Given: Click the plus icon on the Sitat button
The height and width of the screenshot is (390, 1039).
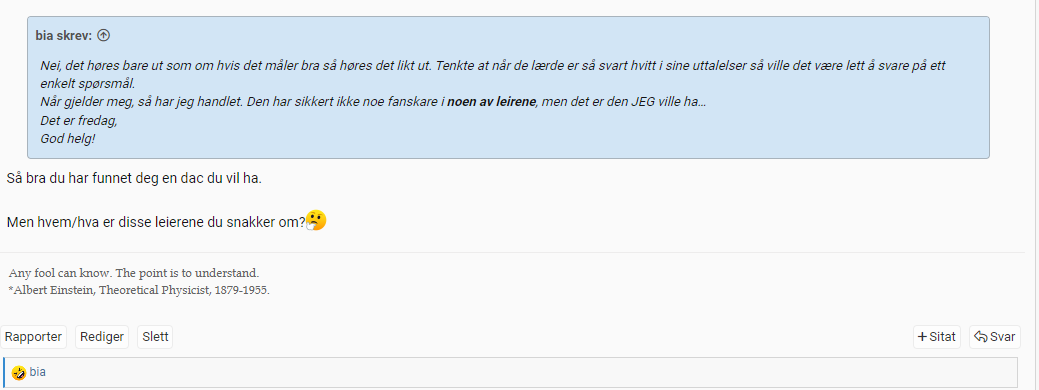Looking at the screenshot, I should [922, 337].
